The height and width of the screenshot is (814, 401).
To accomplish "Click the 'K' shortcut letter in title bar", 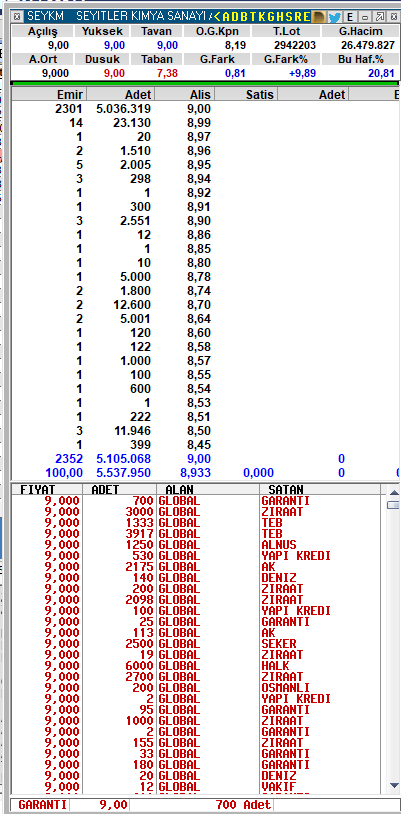I will tap(260, 17).
